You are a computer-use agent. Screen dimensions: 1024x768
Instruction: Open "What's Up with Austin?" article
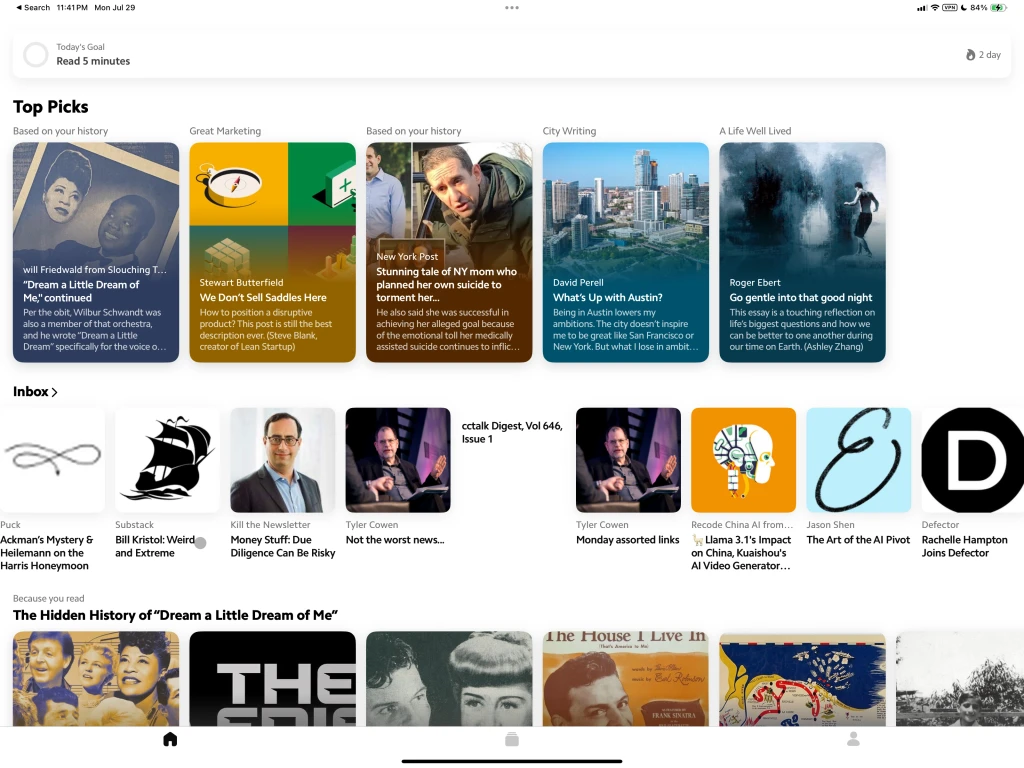[x=625, y=252]
